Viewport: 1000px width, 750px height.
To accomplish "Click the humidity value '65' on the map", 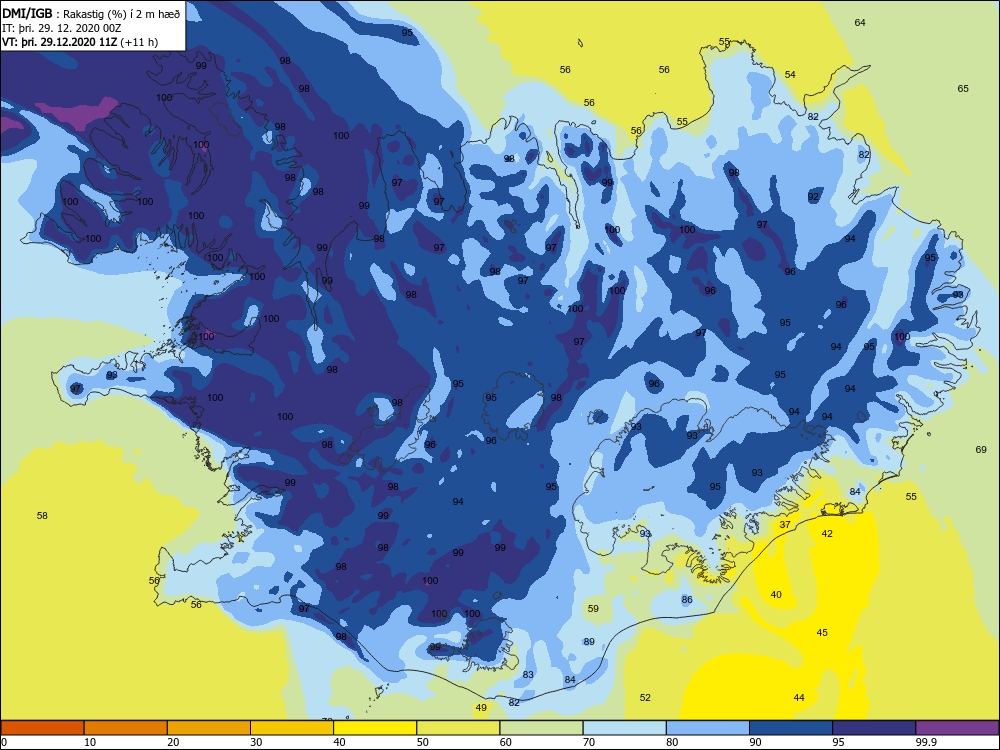I will point(963,89).
